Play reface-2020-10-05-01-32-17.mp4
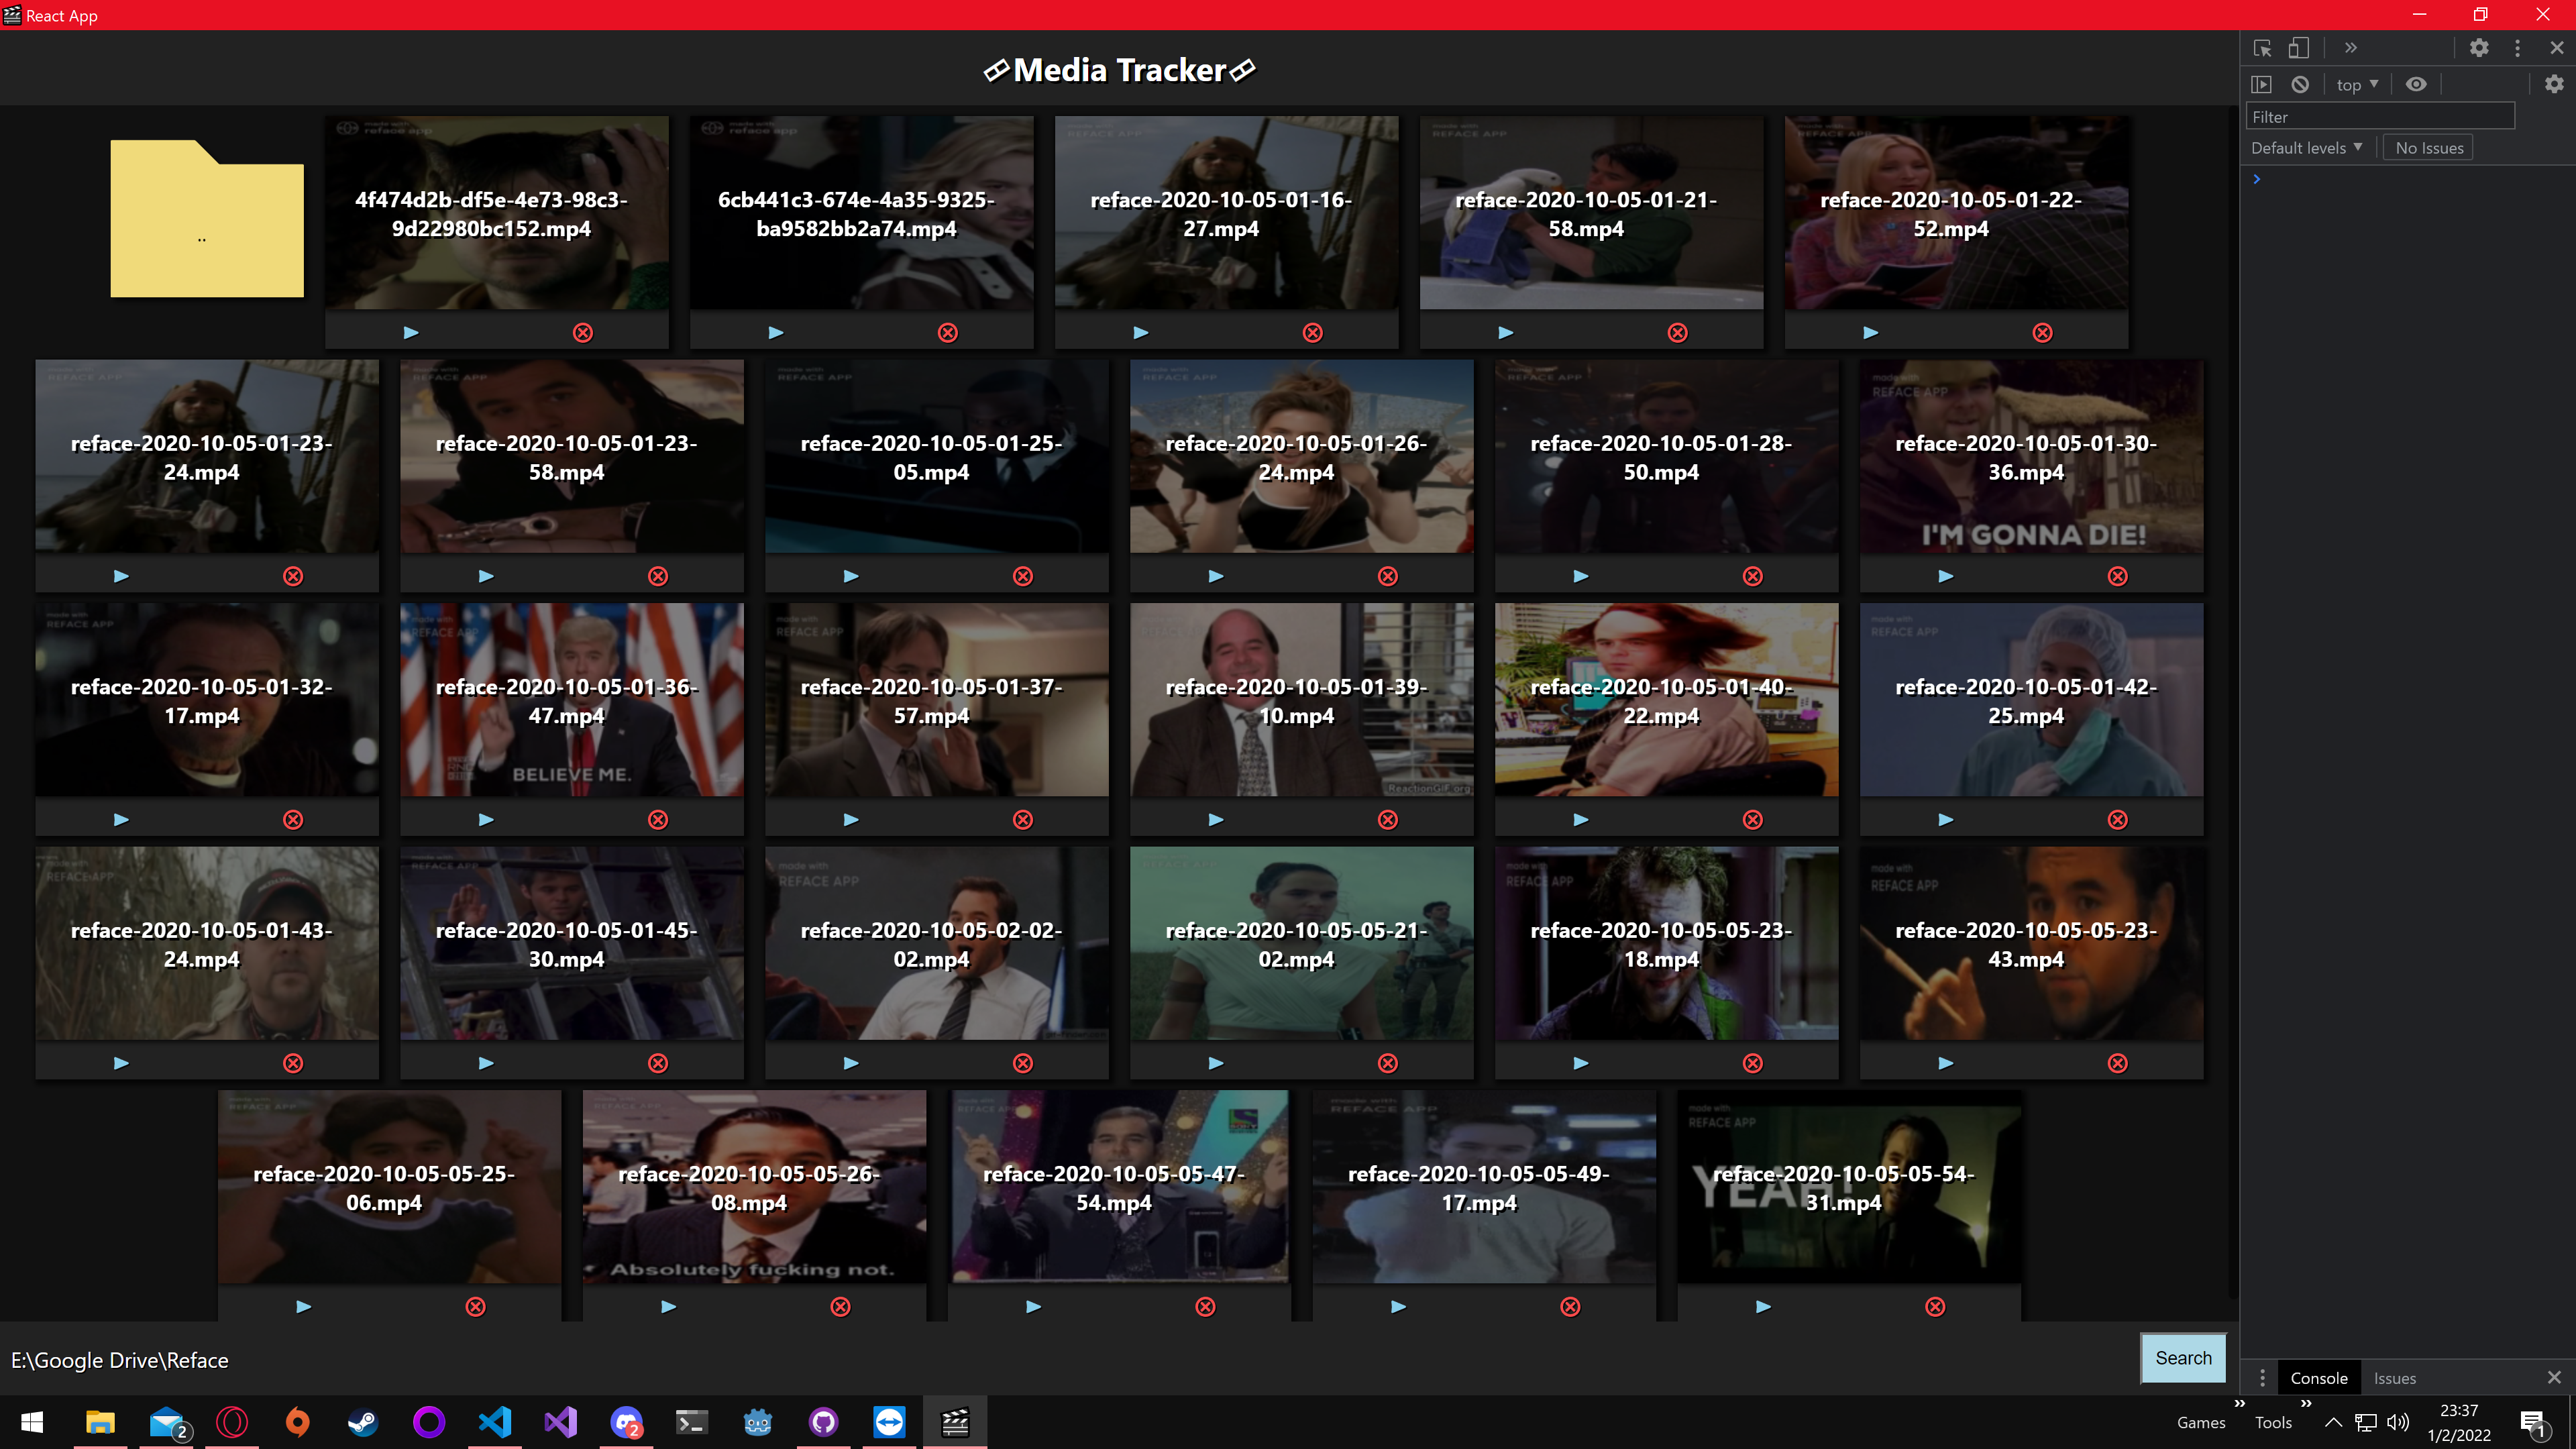 coord(121,819)
